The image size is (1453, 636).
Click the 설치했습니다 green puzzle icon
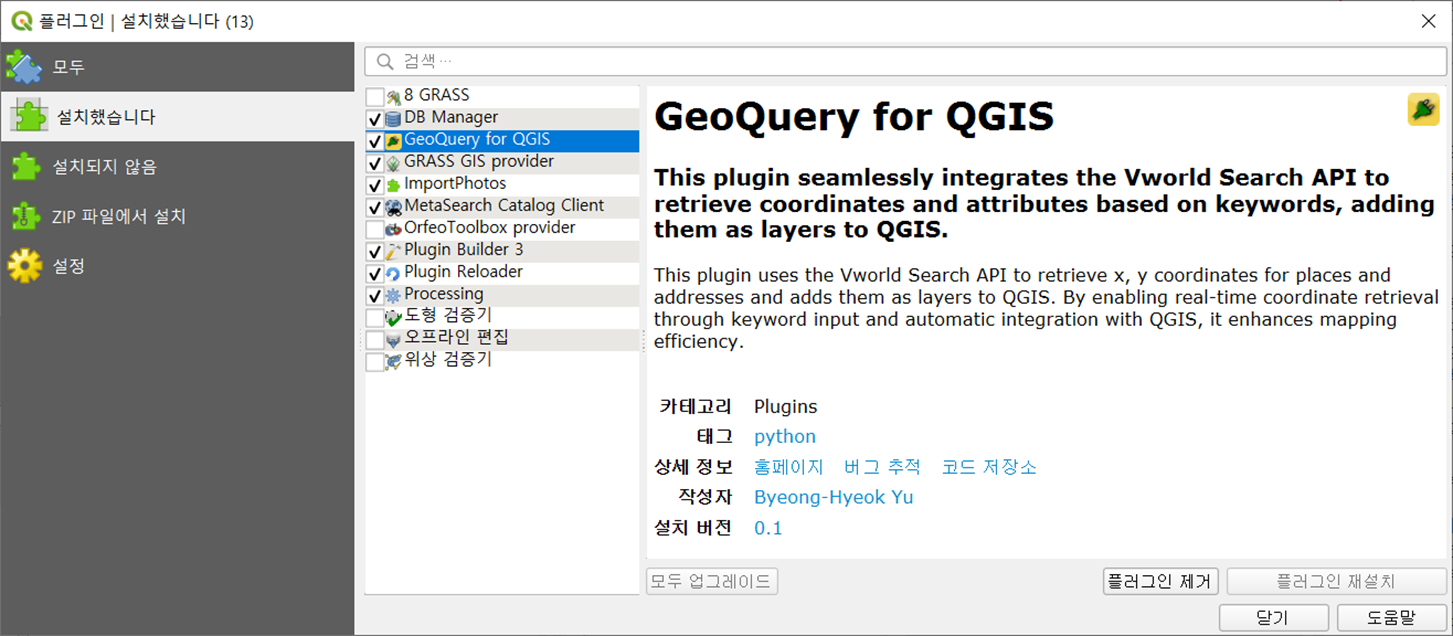click(29, 117)
